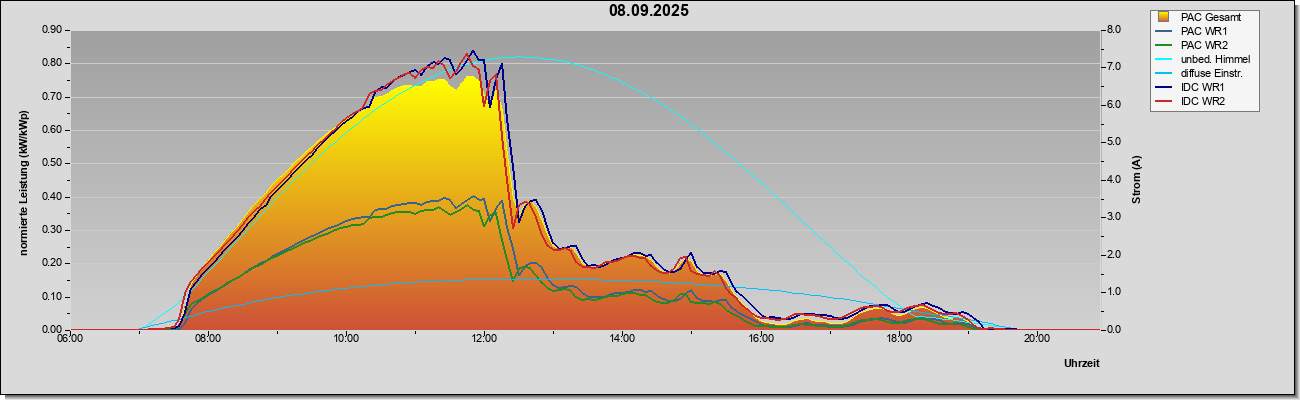Click the 4.0 value on right axis
The height and width of the screenshot is (400, 1300).
[x=1113, y=180]
